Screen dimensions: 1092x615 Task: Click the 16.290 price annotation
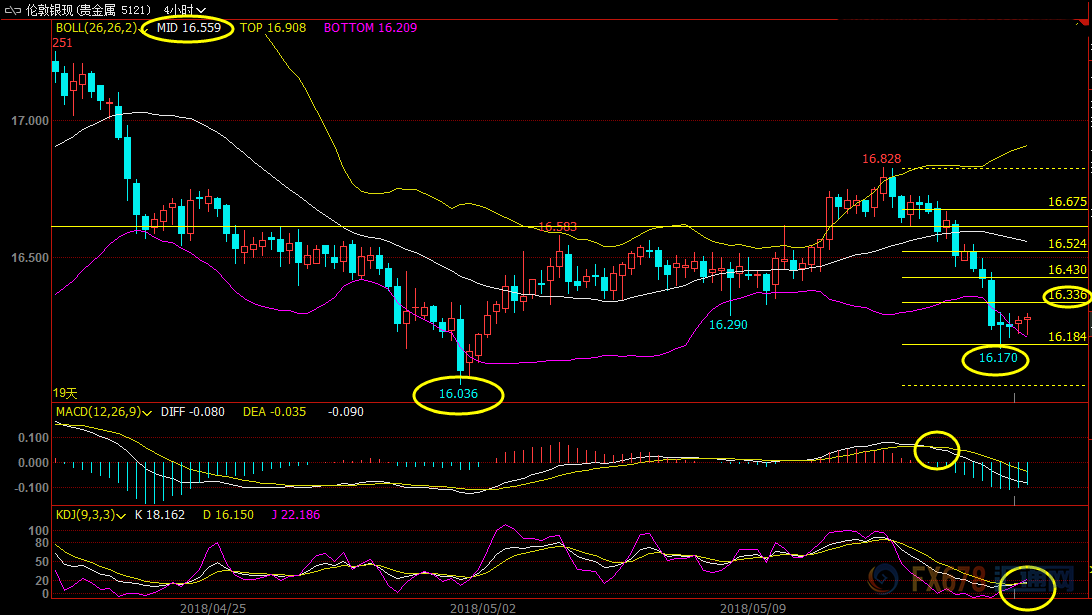(729, 325)
